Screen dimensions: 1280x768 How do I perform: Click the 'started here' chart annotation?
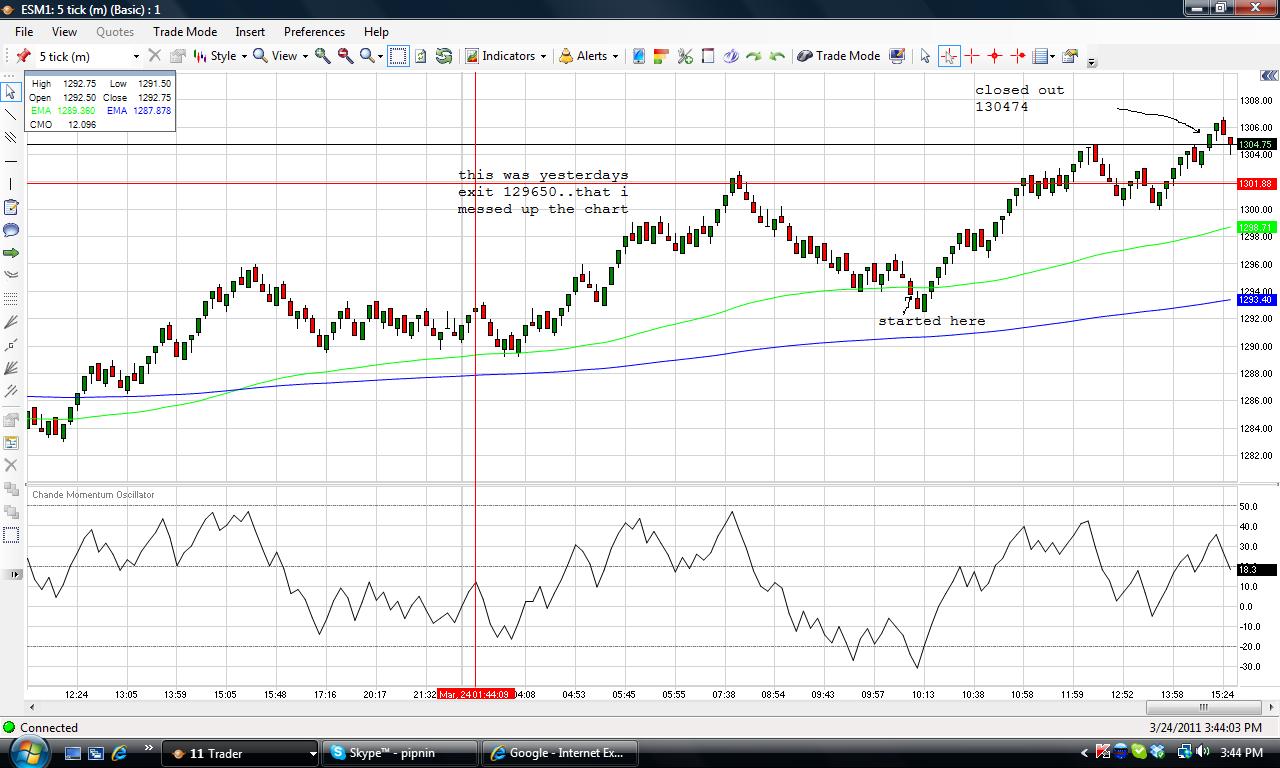(931, 321)
